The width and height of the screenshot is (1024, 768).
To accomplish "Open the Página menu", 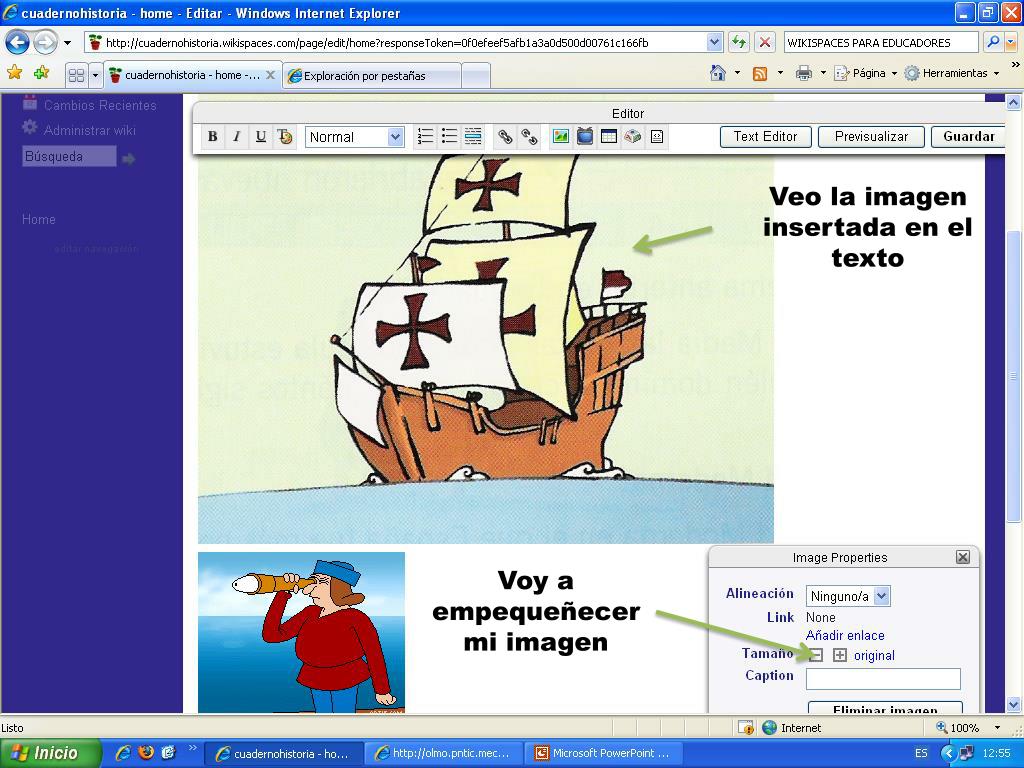I will click(867, 73).
